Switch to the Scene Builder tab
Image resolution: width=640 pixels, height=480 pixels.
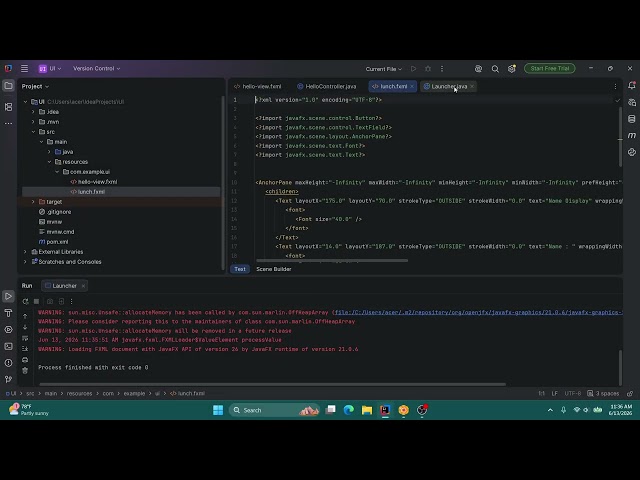(273, 269)
